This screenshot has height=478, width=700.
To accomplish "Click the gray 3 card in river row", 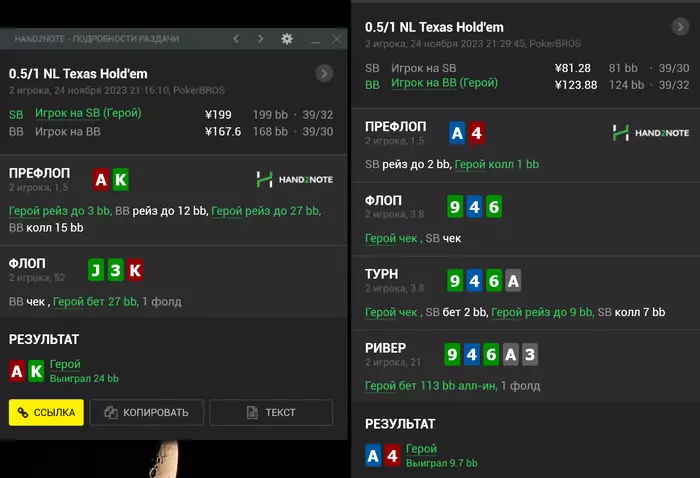I will coord(530,354).
